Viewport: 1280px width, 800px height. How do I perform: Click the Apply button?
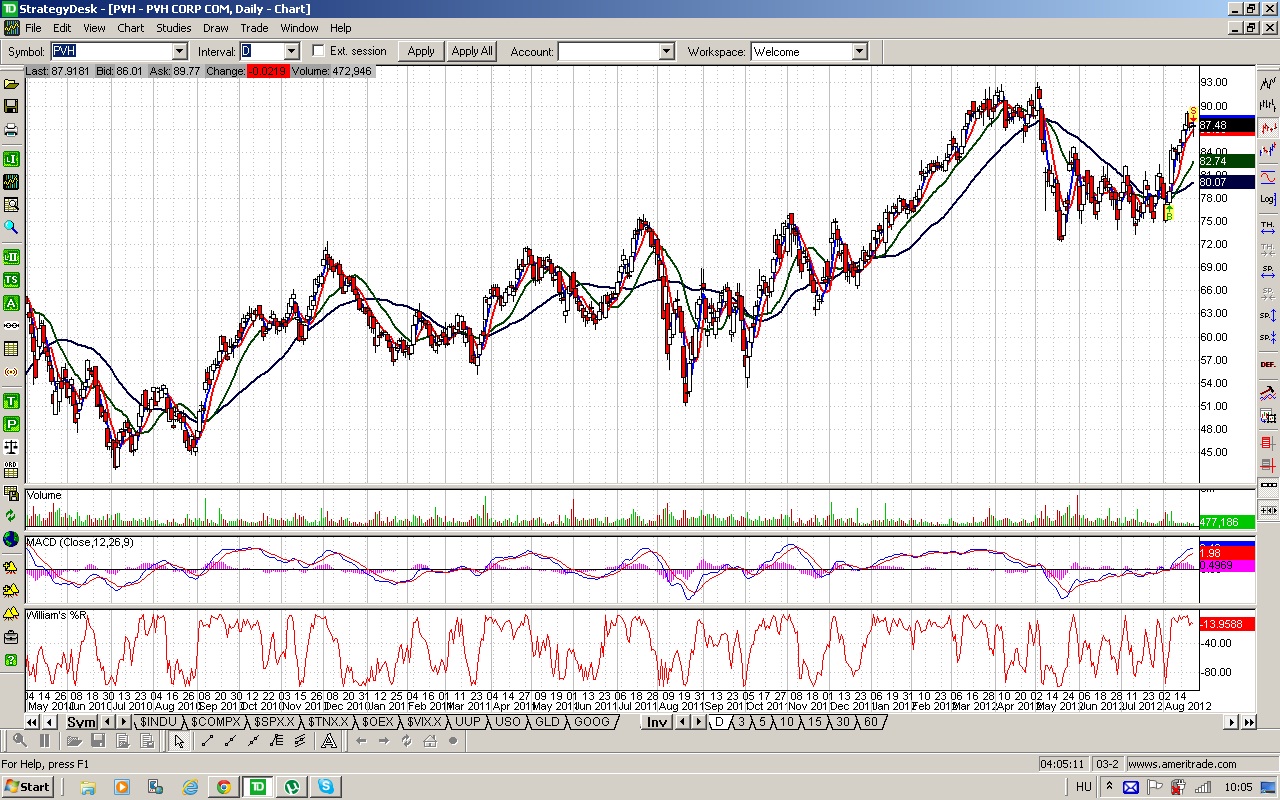click(x=421, y=51)
